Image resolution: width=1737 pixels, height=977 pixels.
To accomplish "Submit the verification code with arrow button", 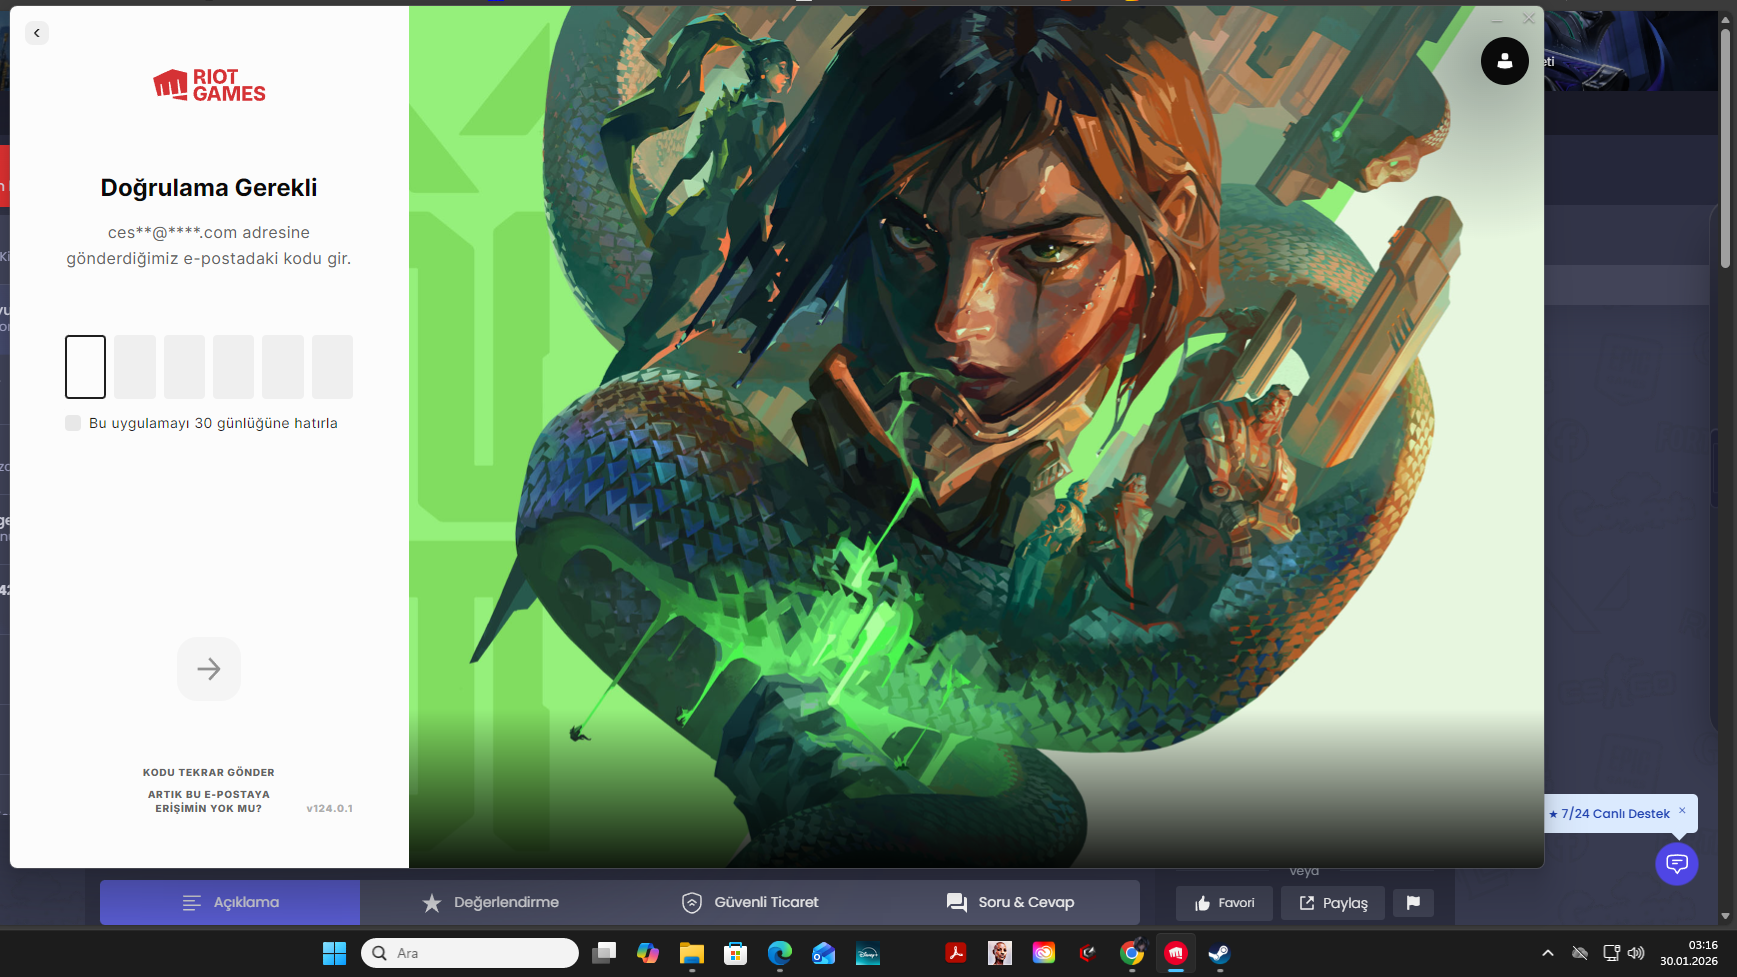I will [209, 669].
